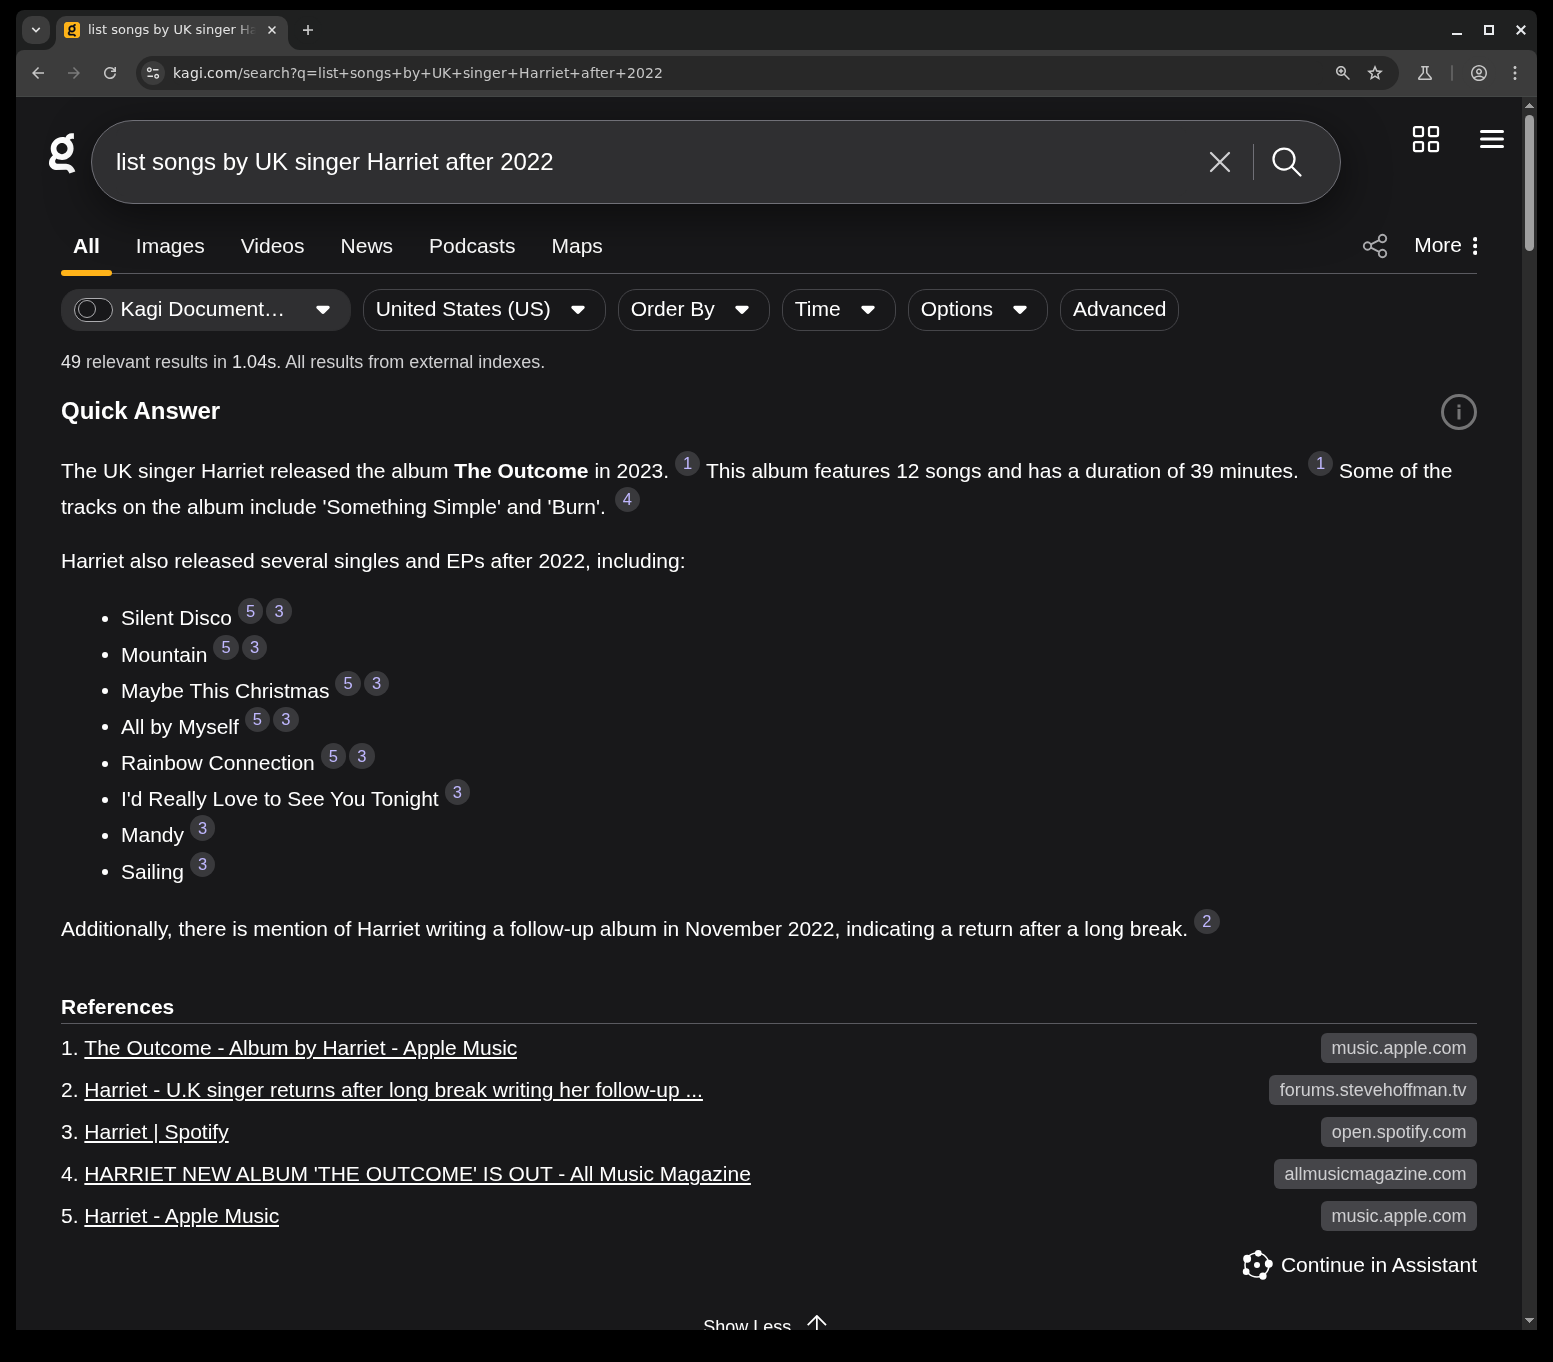The width and height of the screenshot is (1553, 1362).
Task: Open the Order By dropdown
Action: tap(693, 310)
